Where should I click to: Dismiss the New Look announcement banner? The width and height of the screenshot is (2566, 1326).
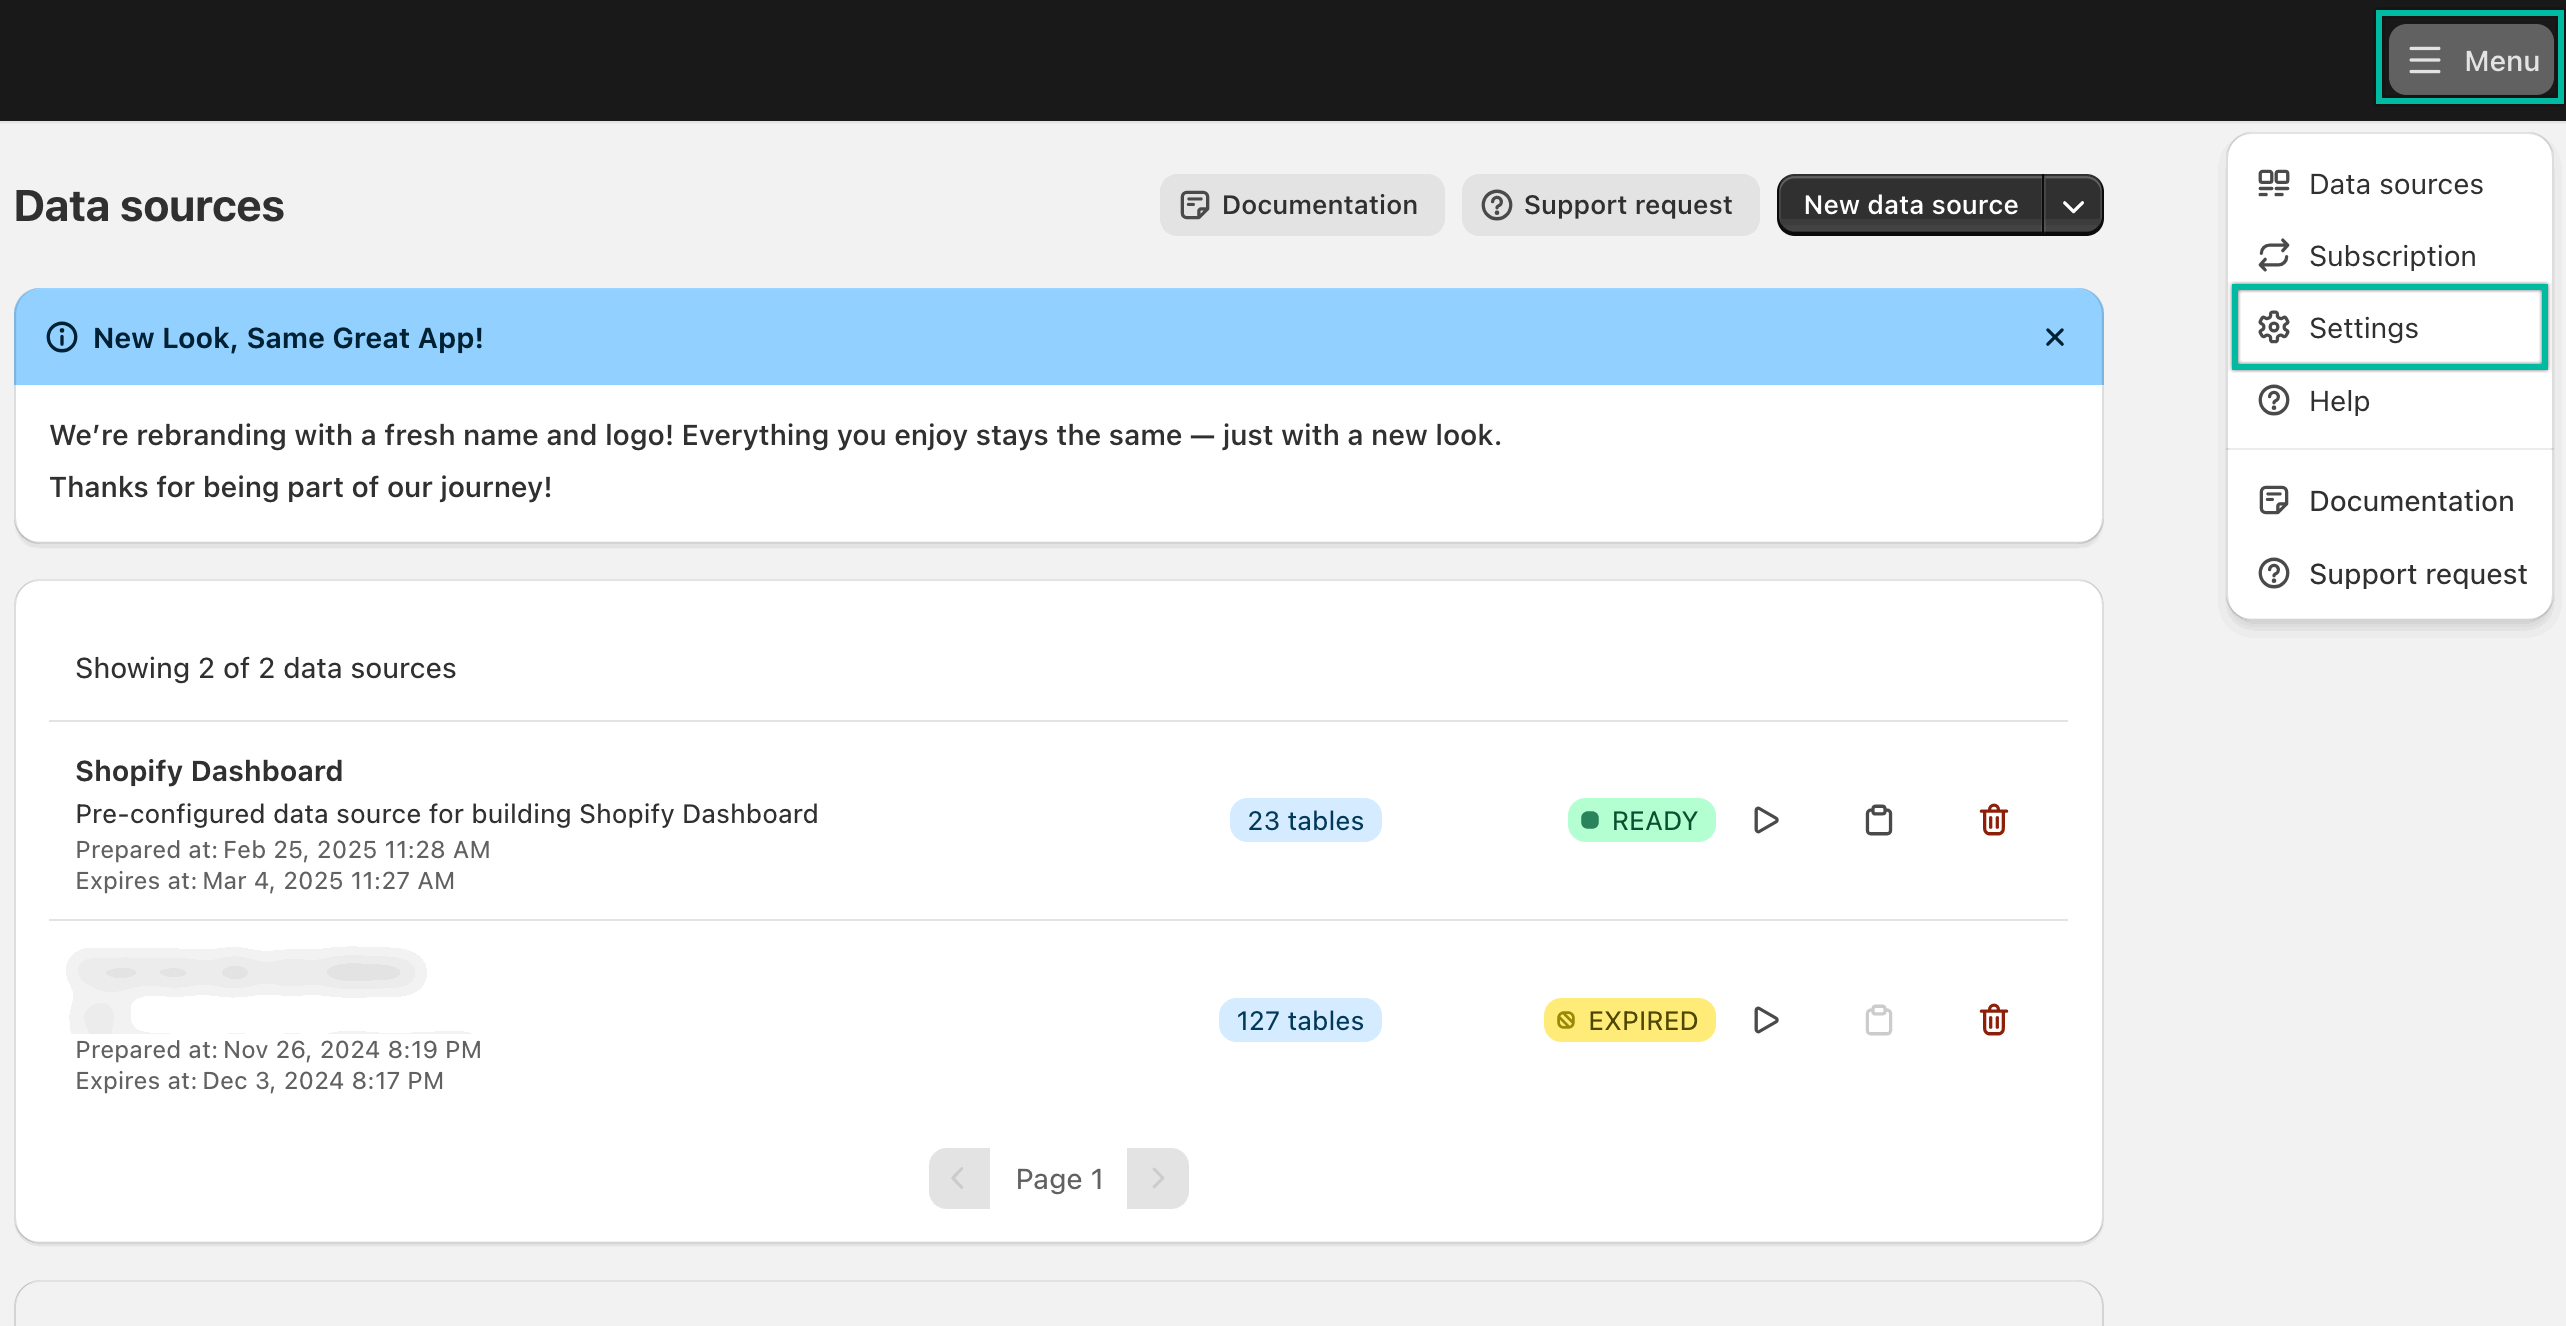point(2055,337)
